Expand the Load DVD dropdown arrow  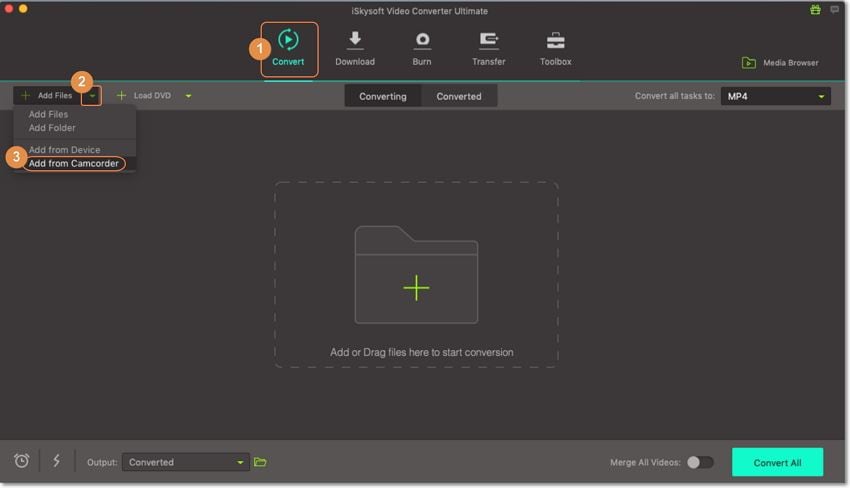188,96
